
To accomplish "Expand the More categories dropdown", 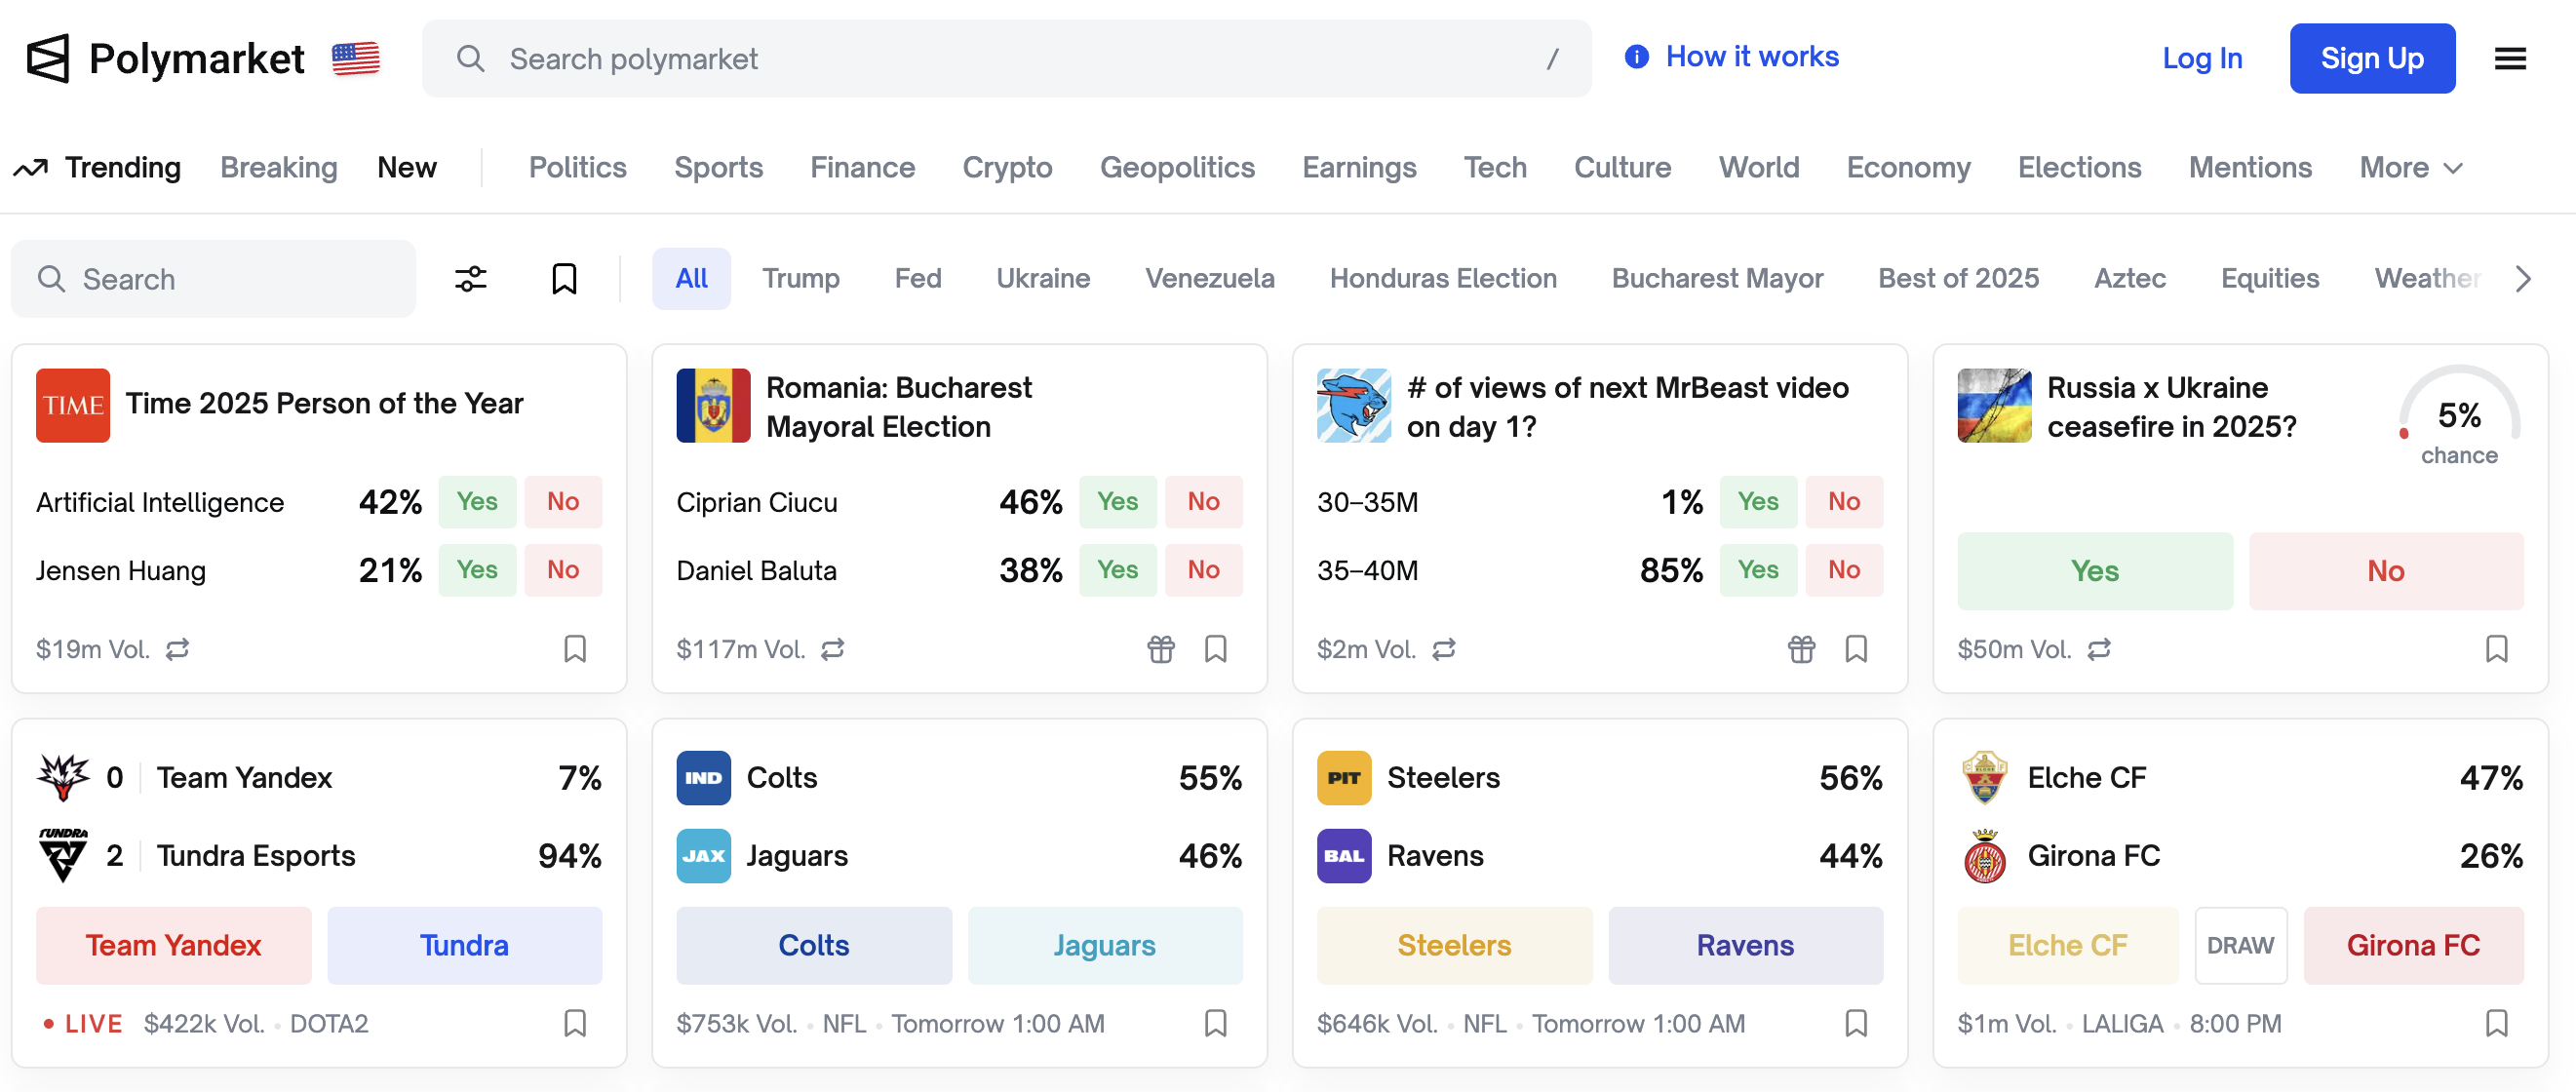I will click(2410, 168).
